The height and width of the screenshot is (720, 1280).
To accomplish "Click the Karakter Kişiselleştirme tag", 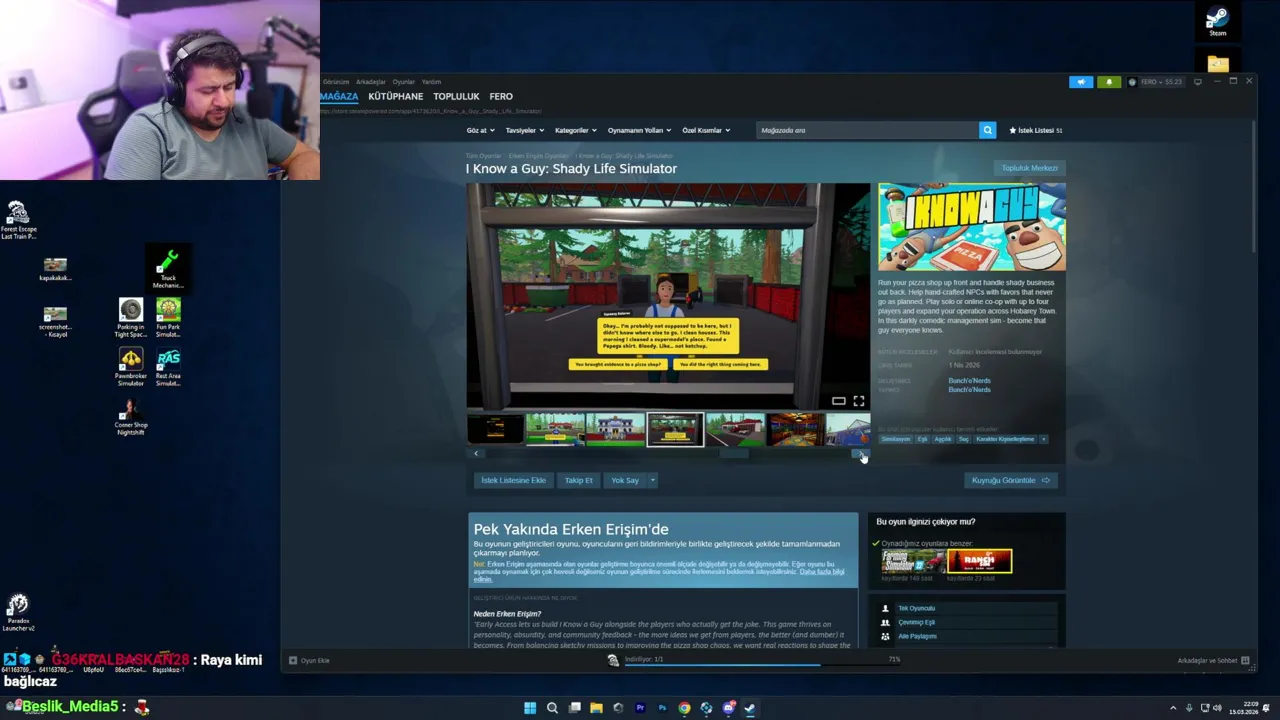I will pos(1005,439).
